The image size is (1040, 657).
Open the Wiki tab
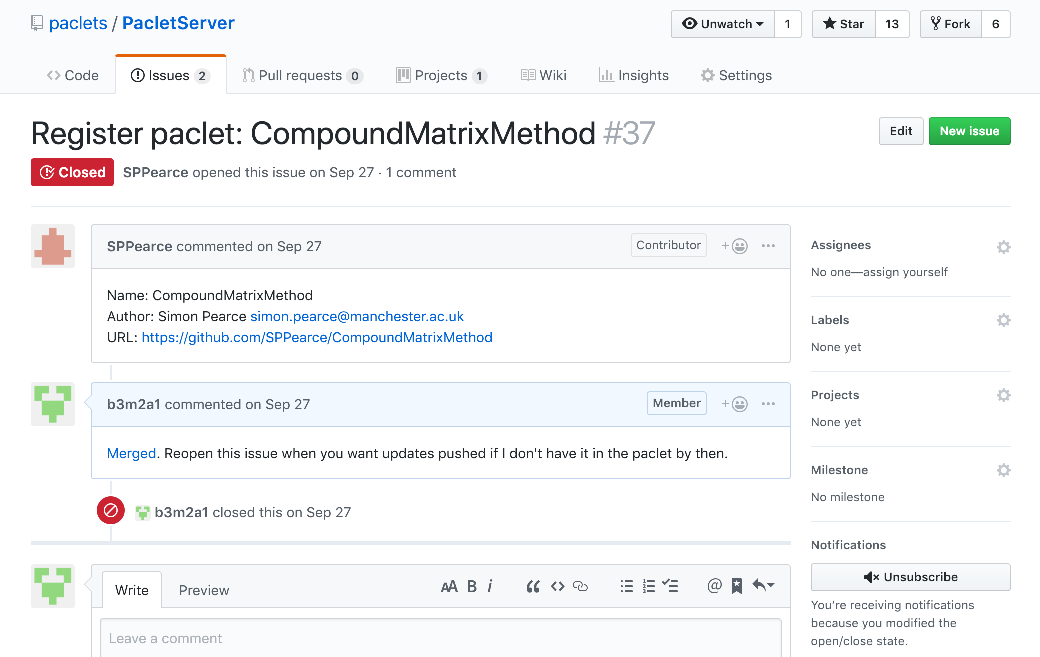544,76
